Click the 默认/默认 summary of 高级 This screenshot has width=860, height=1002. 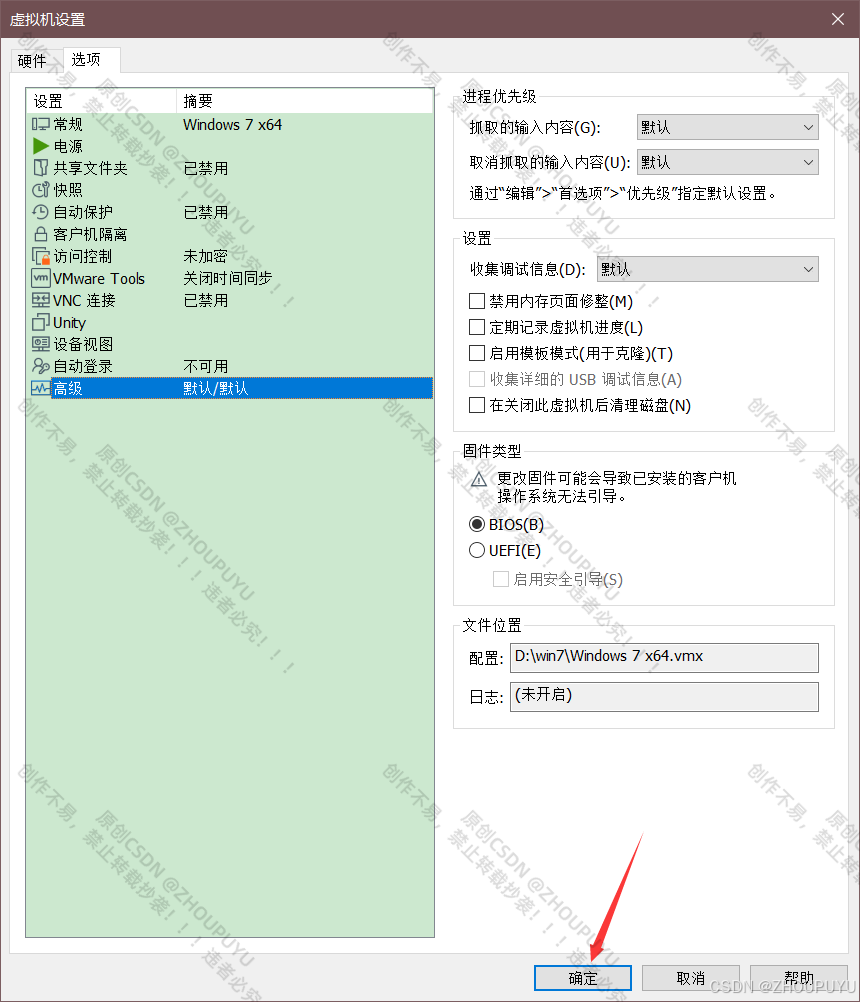point(215,389)
